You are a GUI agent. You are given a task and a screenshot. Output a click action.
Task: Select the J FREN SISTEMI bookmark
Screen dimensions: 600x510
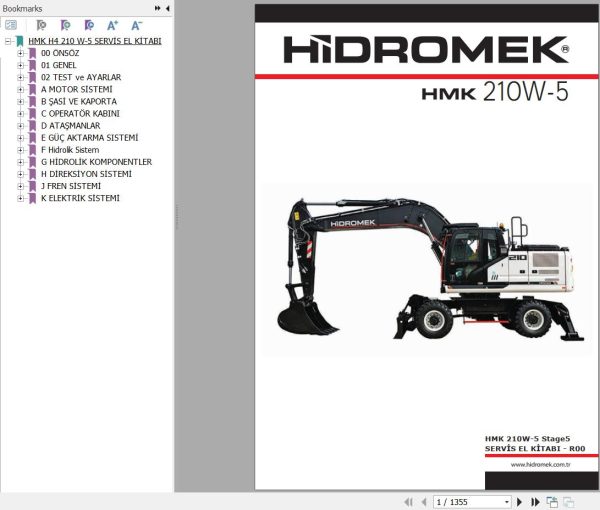tap(71, 186)
